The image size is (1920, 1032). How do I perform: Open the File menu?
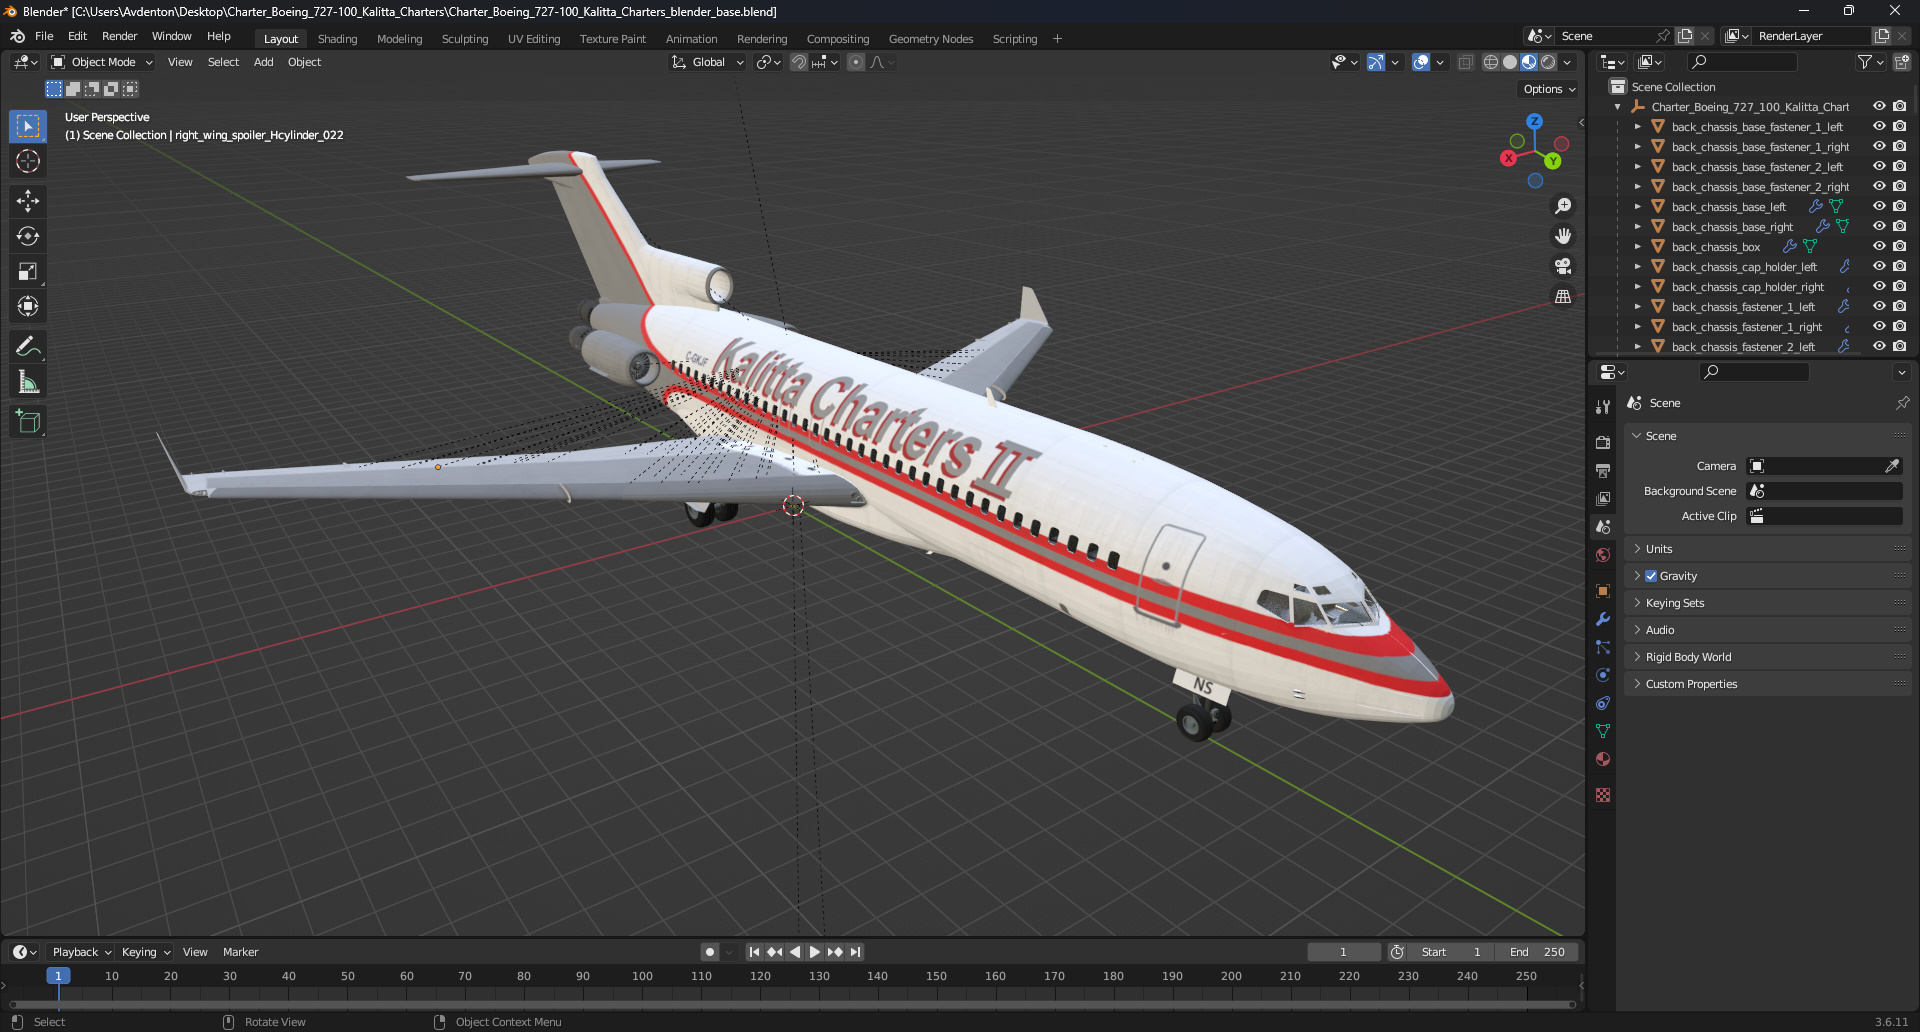pos(44,36)
